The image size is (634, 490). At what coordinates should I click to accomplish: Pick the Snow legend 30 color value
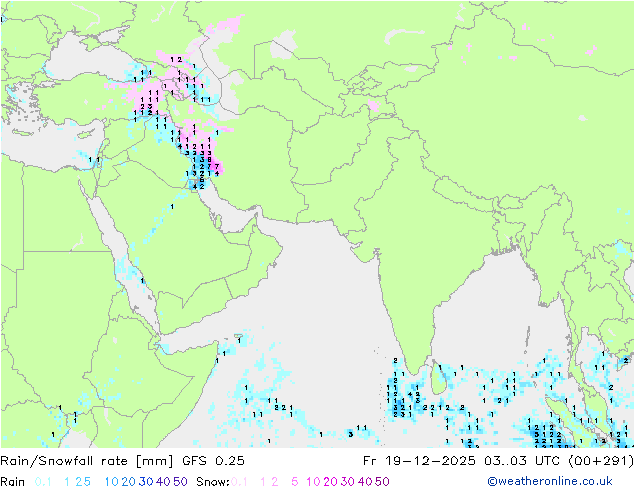point(348,482)
